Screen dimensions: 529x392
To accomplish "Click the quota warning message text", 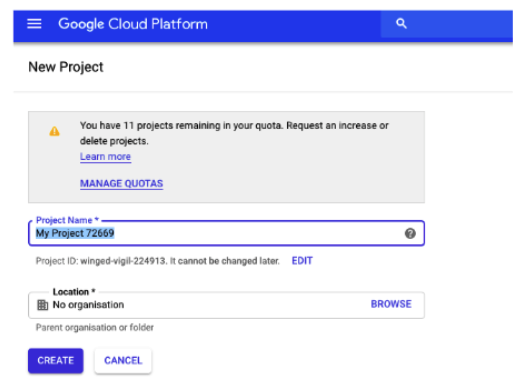I will click(x=234, y=133).
